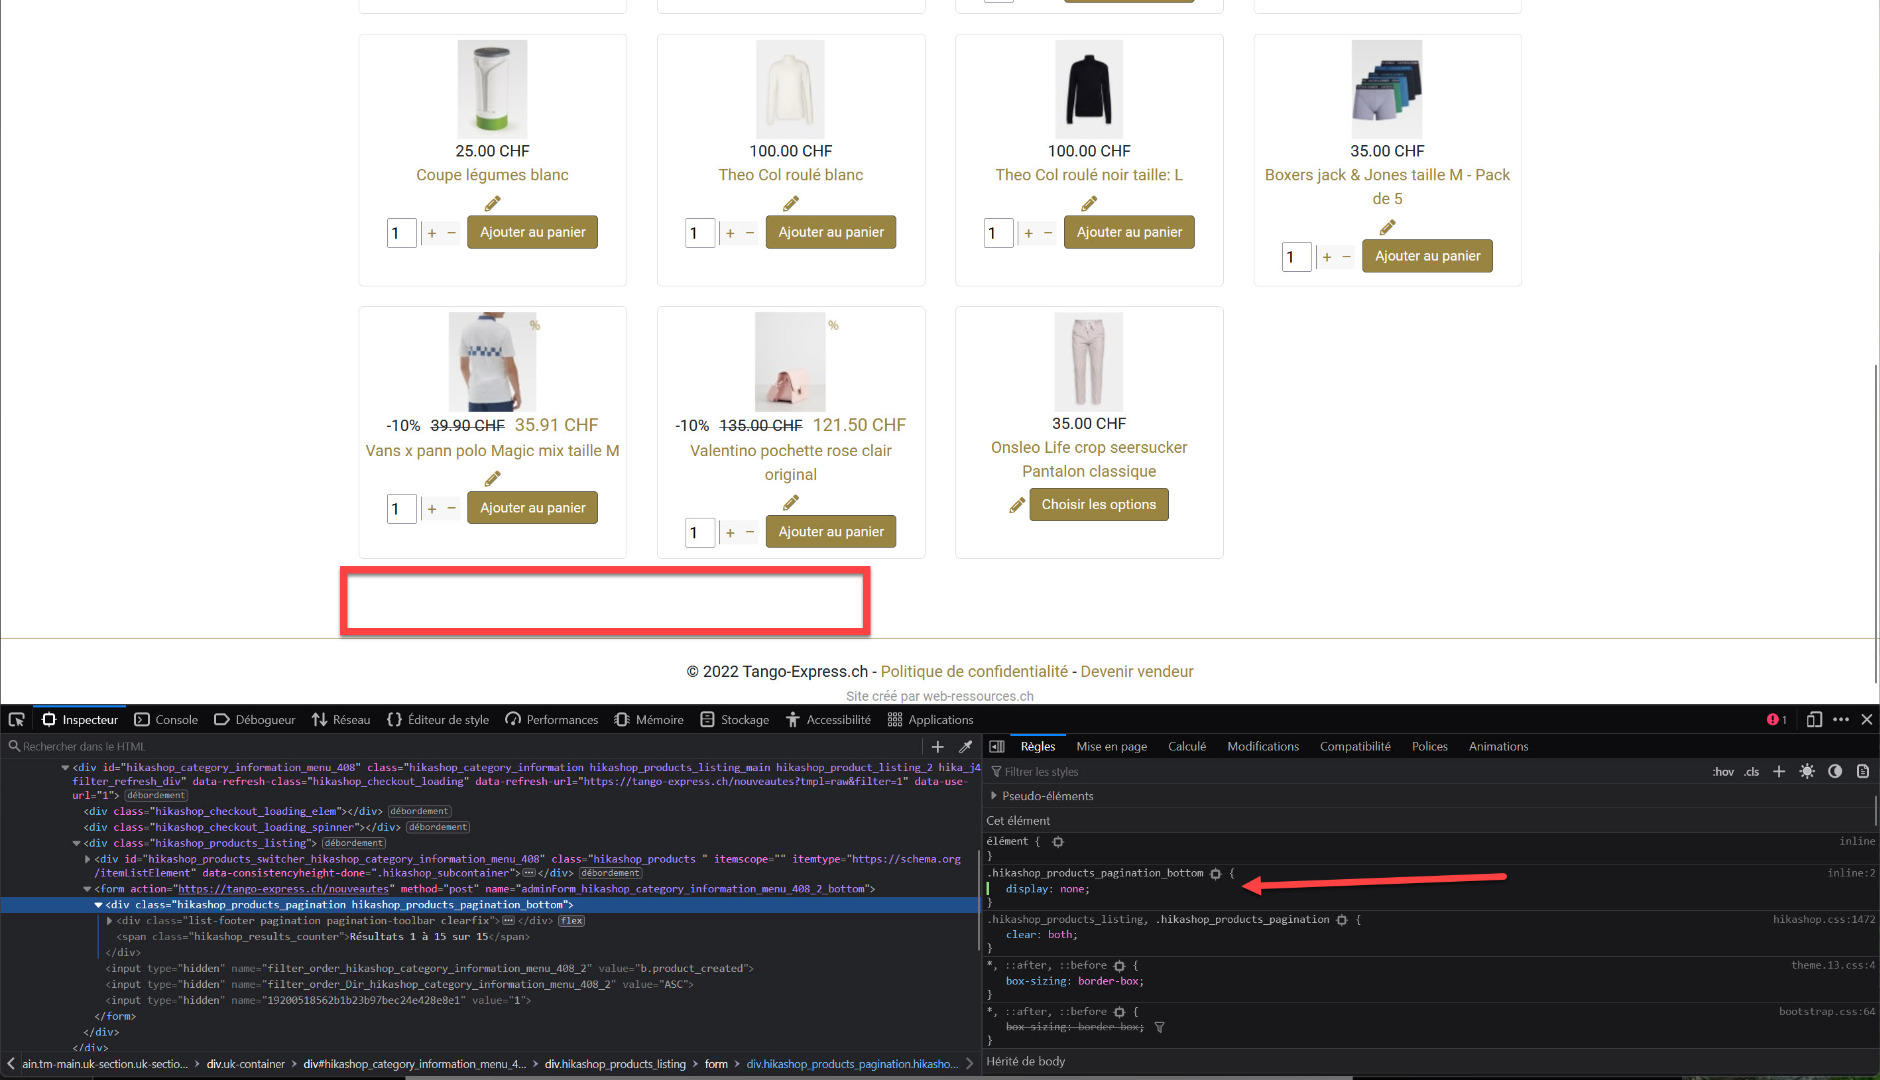Open the Politique de confidentialité link
This screenshot has height=1080, width=1880.
pos(974,672)
